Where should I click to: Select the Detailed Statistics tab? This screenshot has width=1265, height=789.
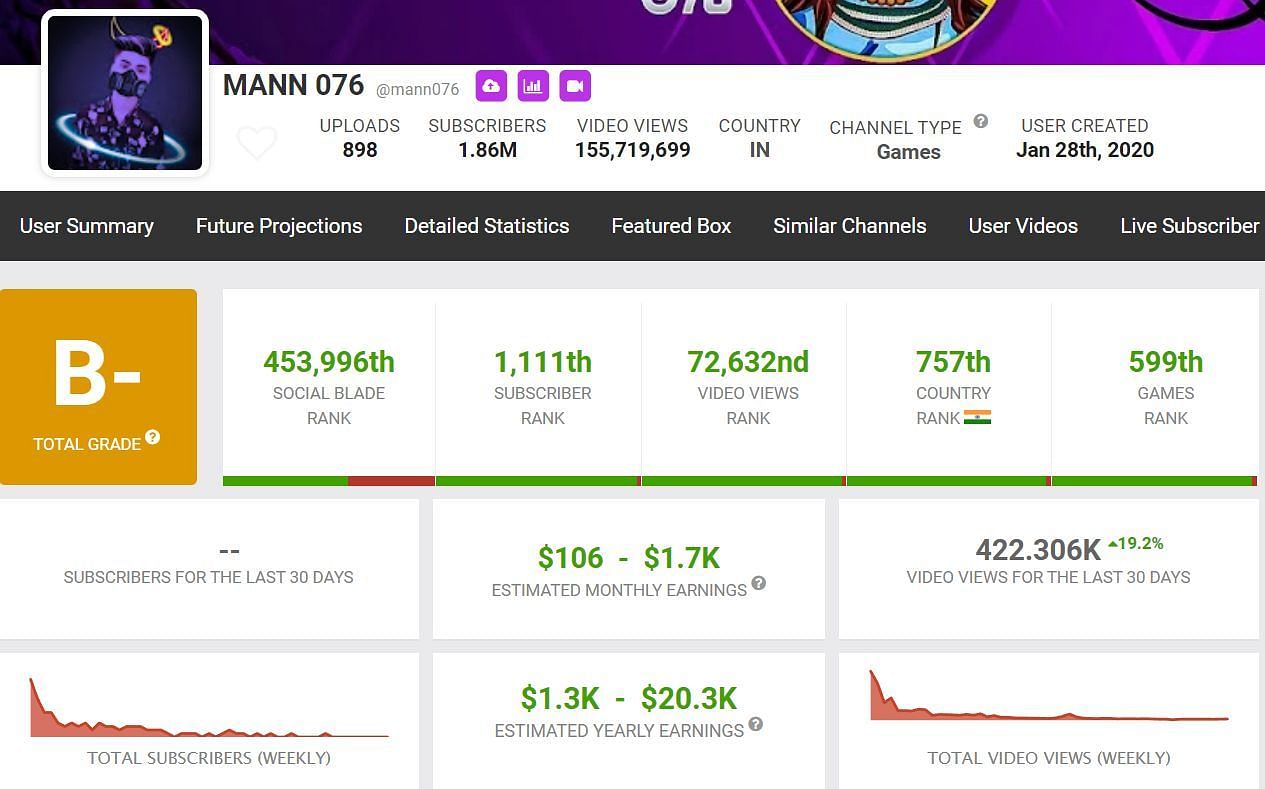[487, 226]
